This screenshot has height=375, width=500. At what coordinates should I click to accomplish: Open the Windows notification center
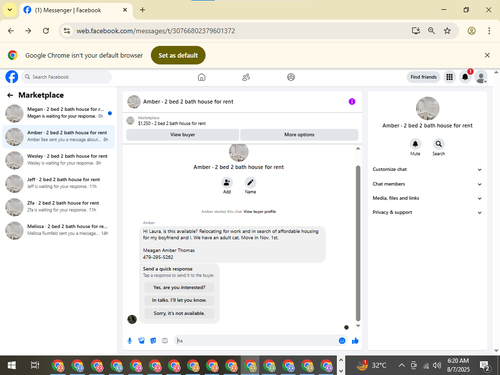484,366
